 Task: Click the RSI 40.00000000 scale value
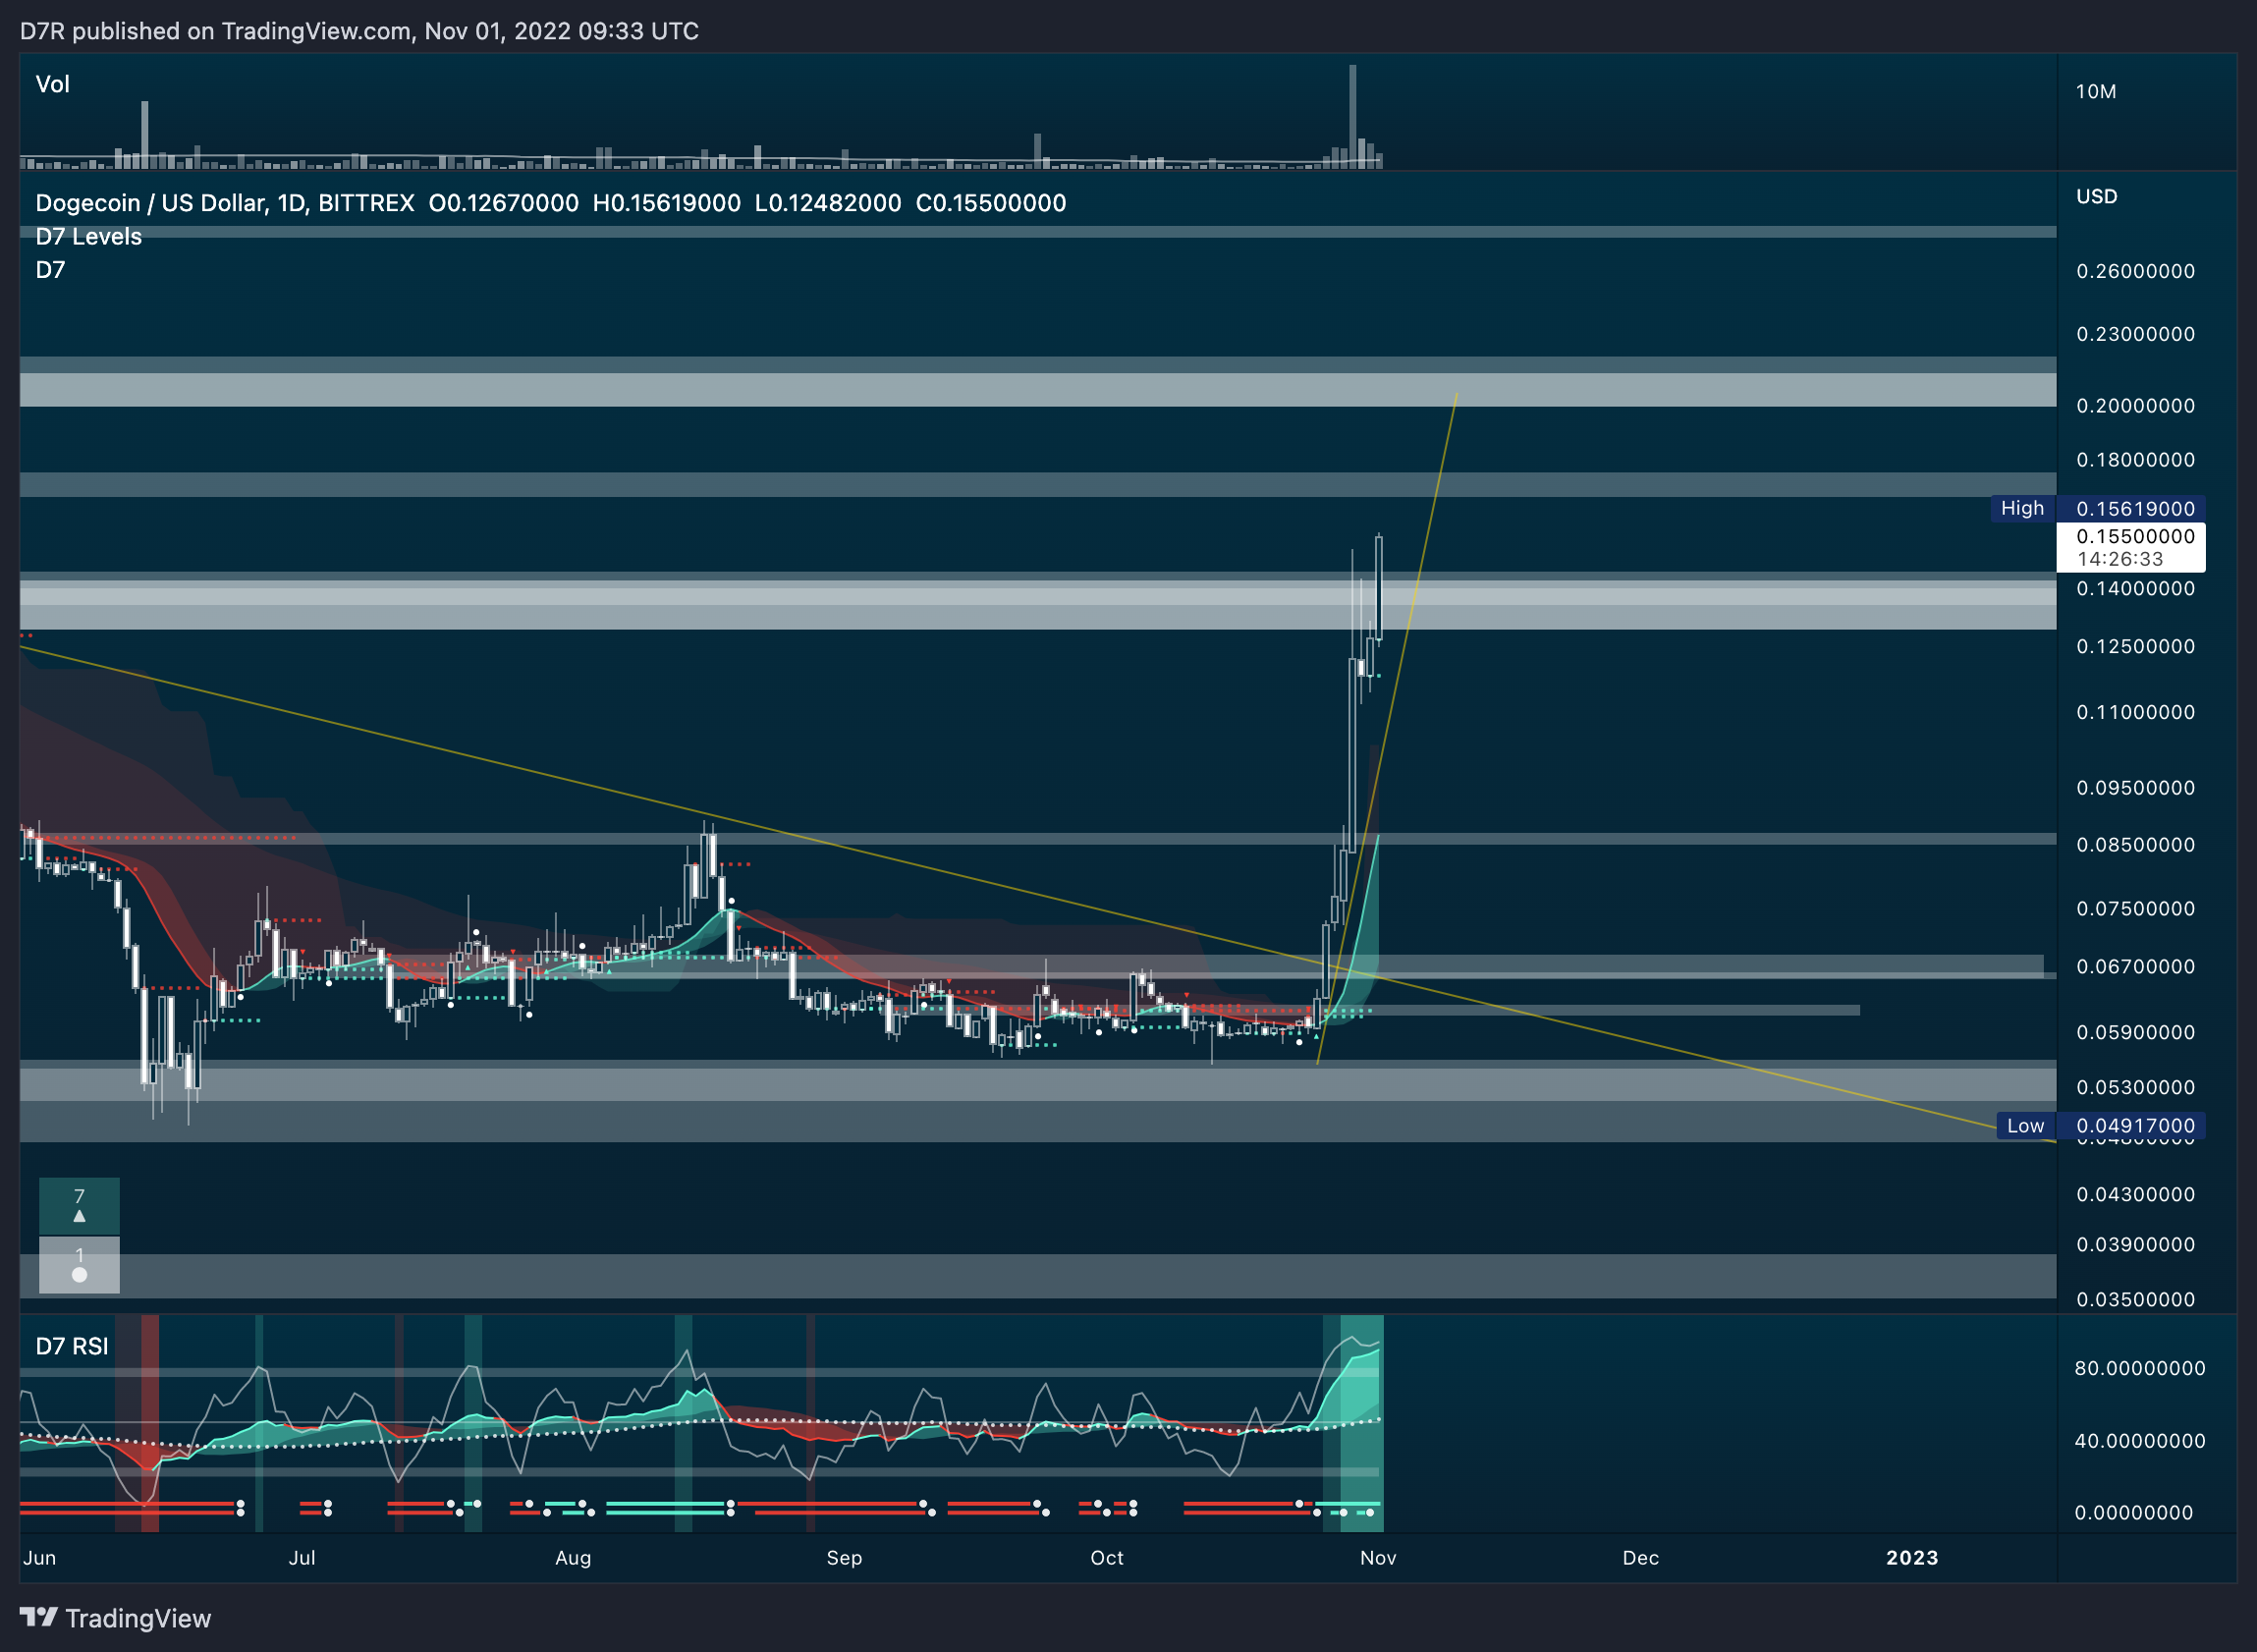2139,1441
